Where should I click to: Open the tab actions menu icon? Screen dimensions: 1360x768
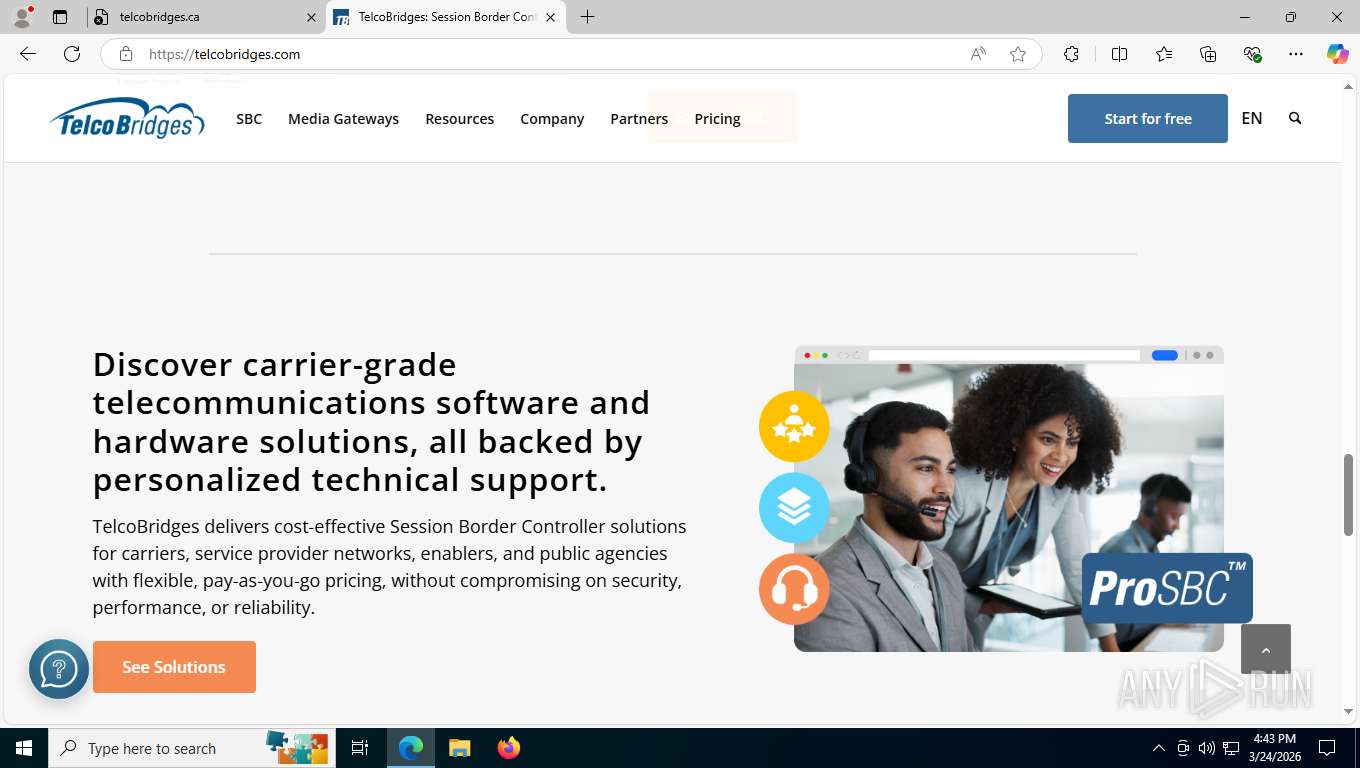tap(60, 17)
